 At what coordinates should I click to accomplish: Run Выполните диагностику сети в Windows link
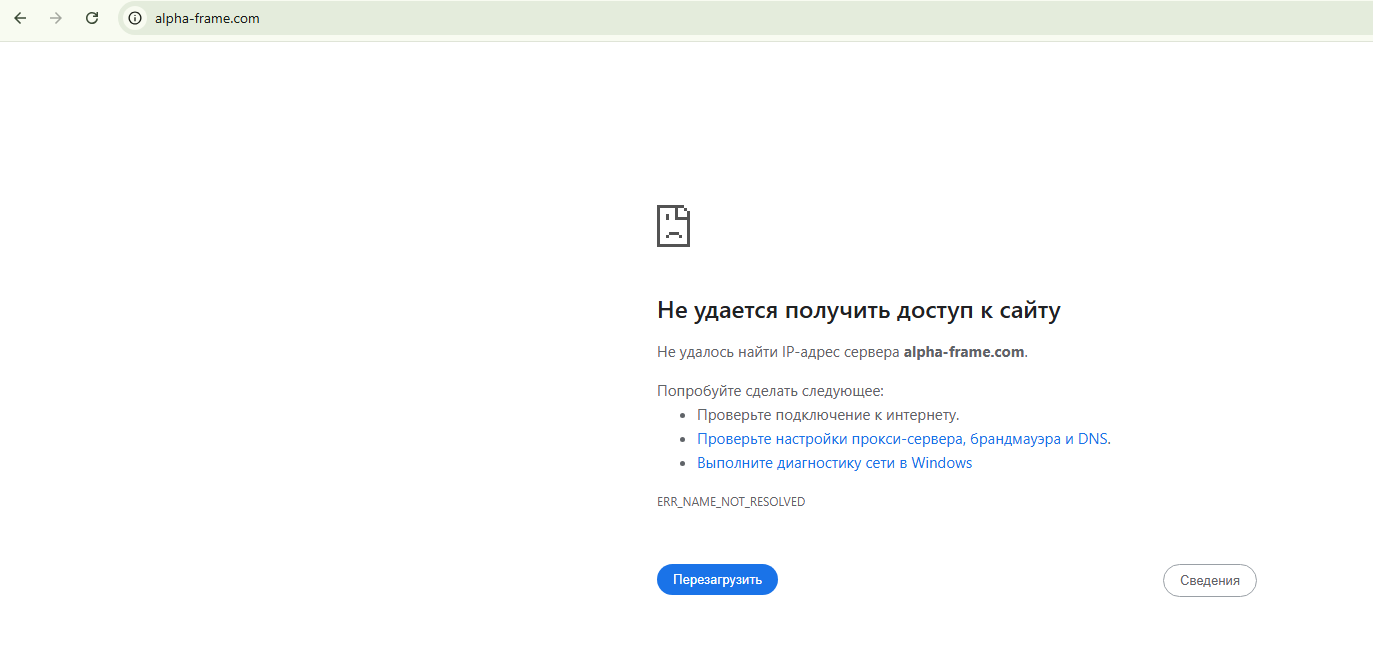click(x=834, y=463)
